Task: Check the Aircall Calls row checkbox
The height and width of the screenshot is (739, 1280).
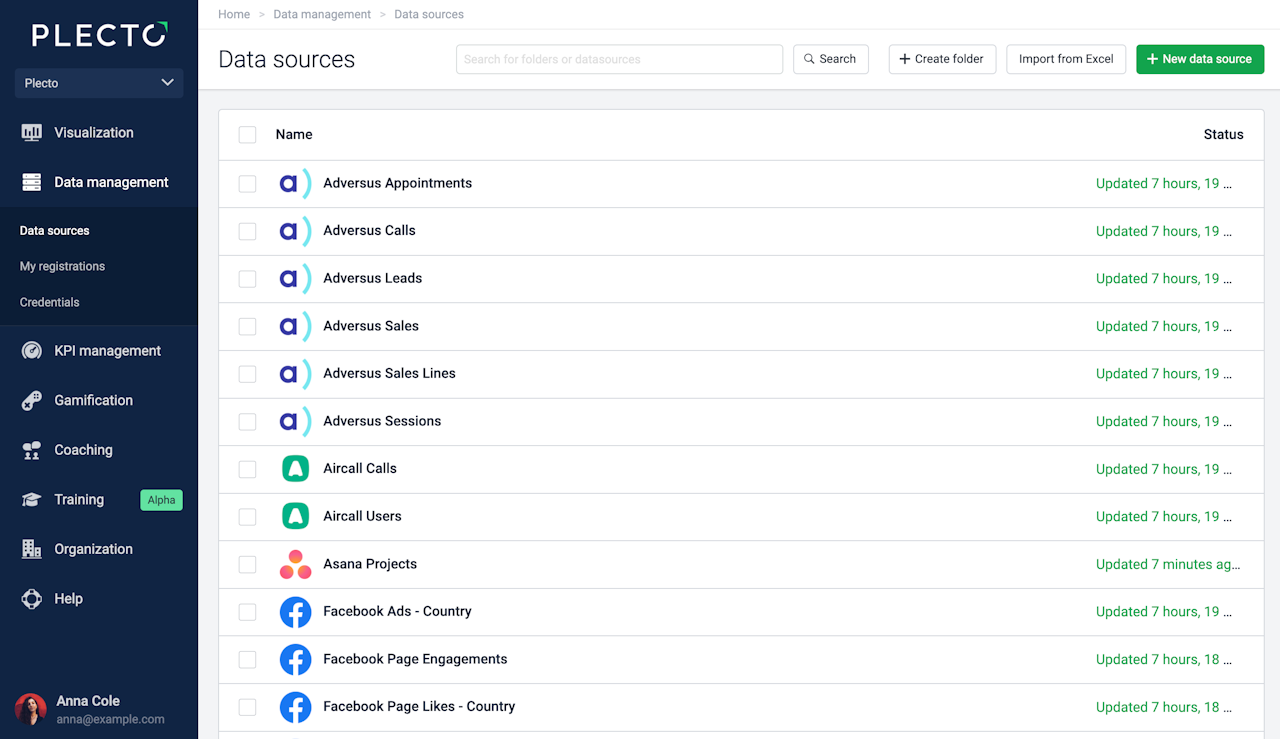Action: 247,469
